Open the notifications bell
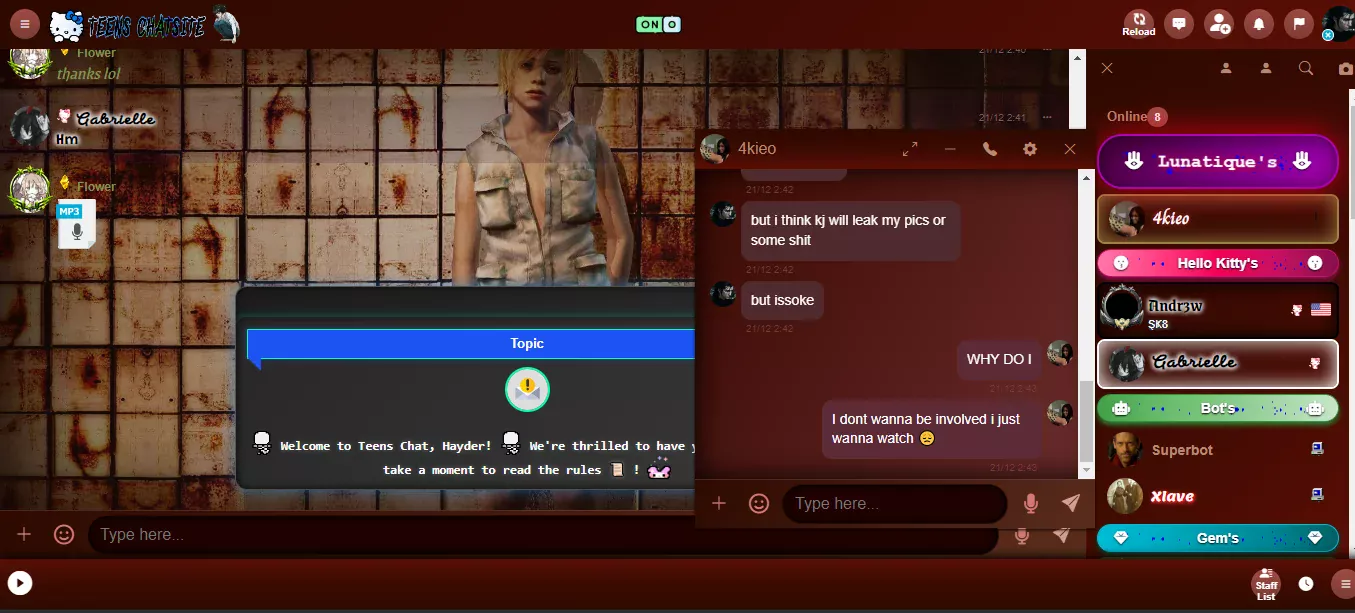Screen dimensions: 1355x613 (x=1259, y=24)
